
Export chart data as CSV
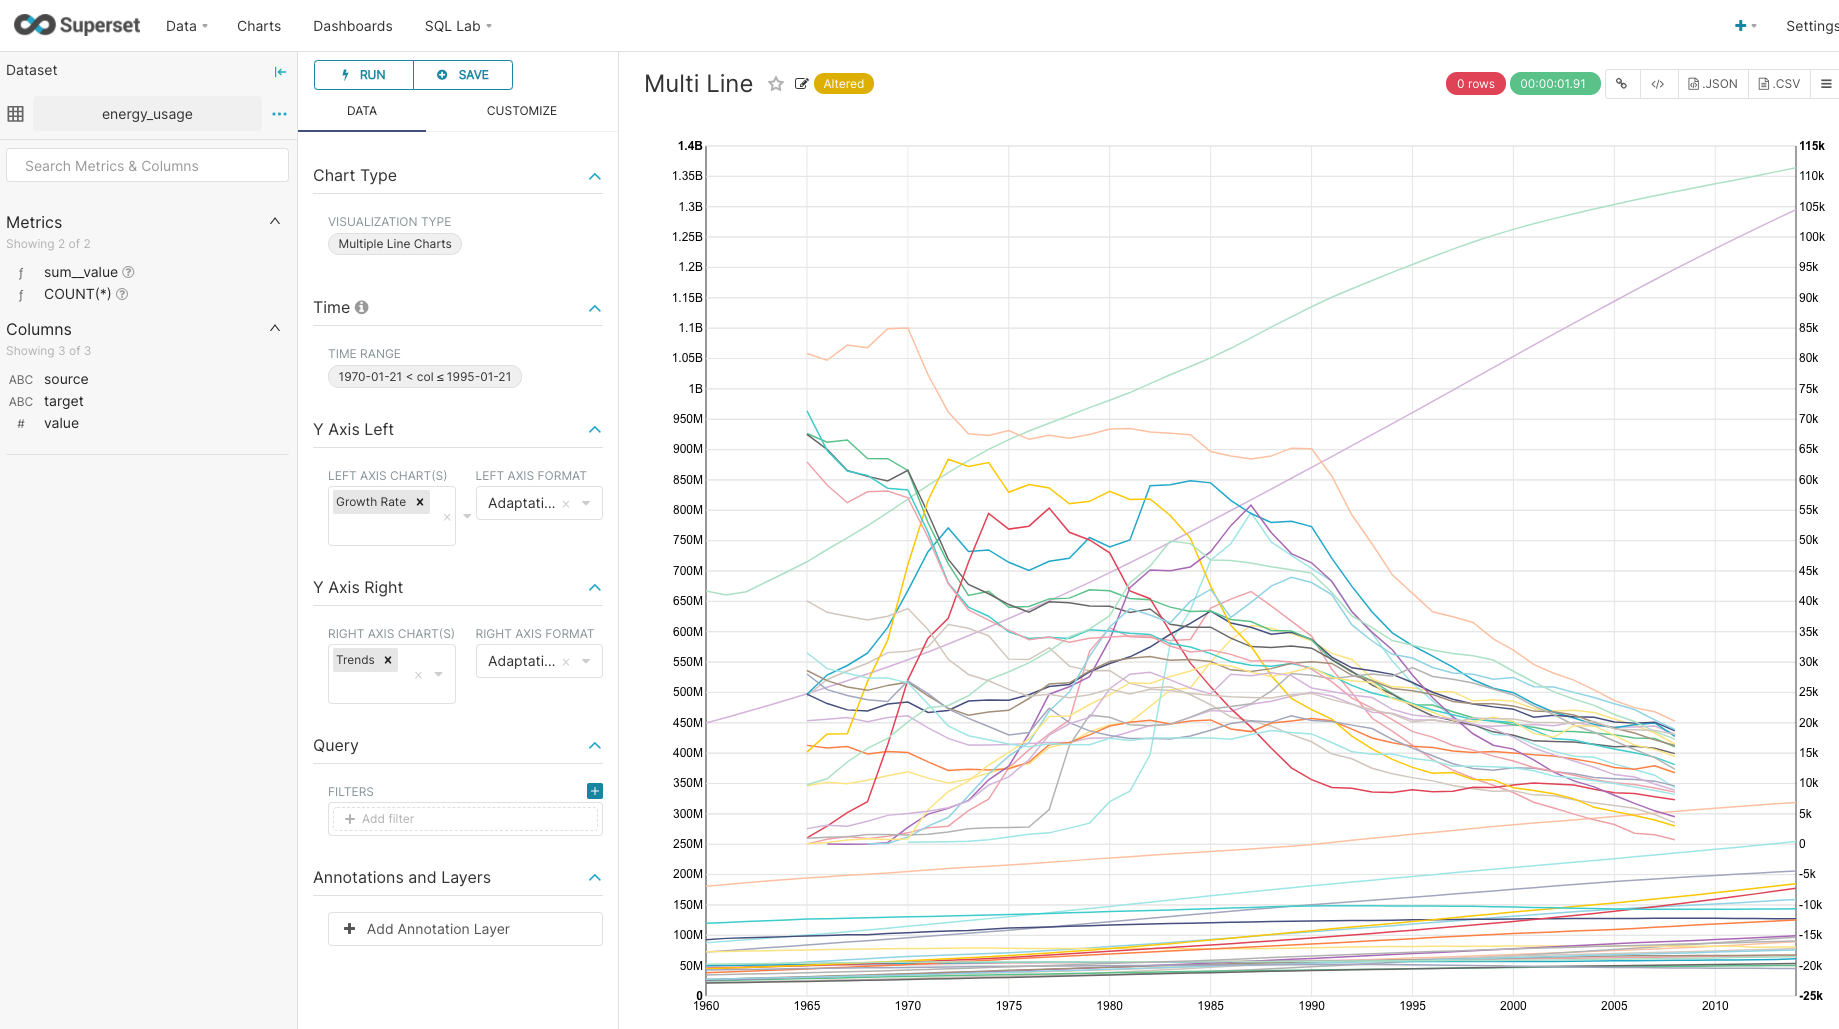coord(1779,84)
